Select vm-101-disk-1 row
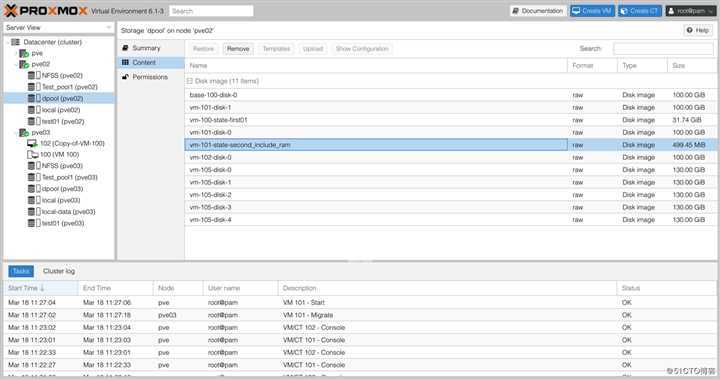 [450, 107]
